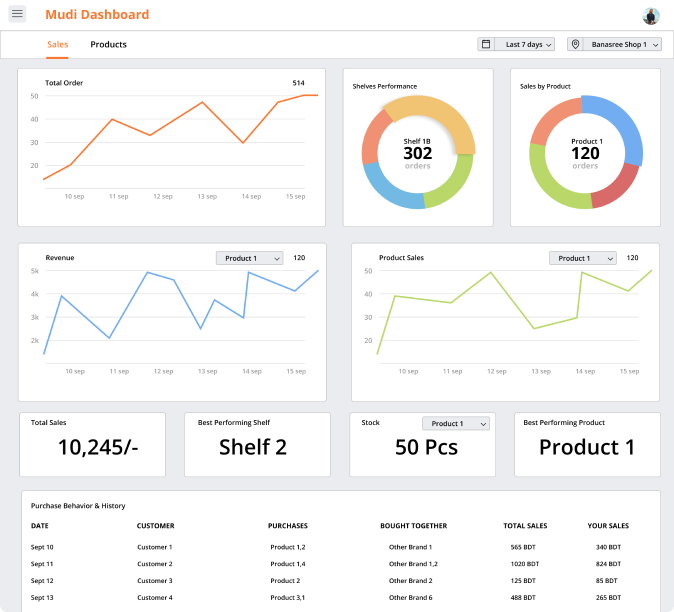Switch to the Sales tab
674x612 pixels.
pyautogui.click(x=58, y=45)
